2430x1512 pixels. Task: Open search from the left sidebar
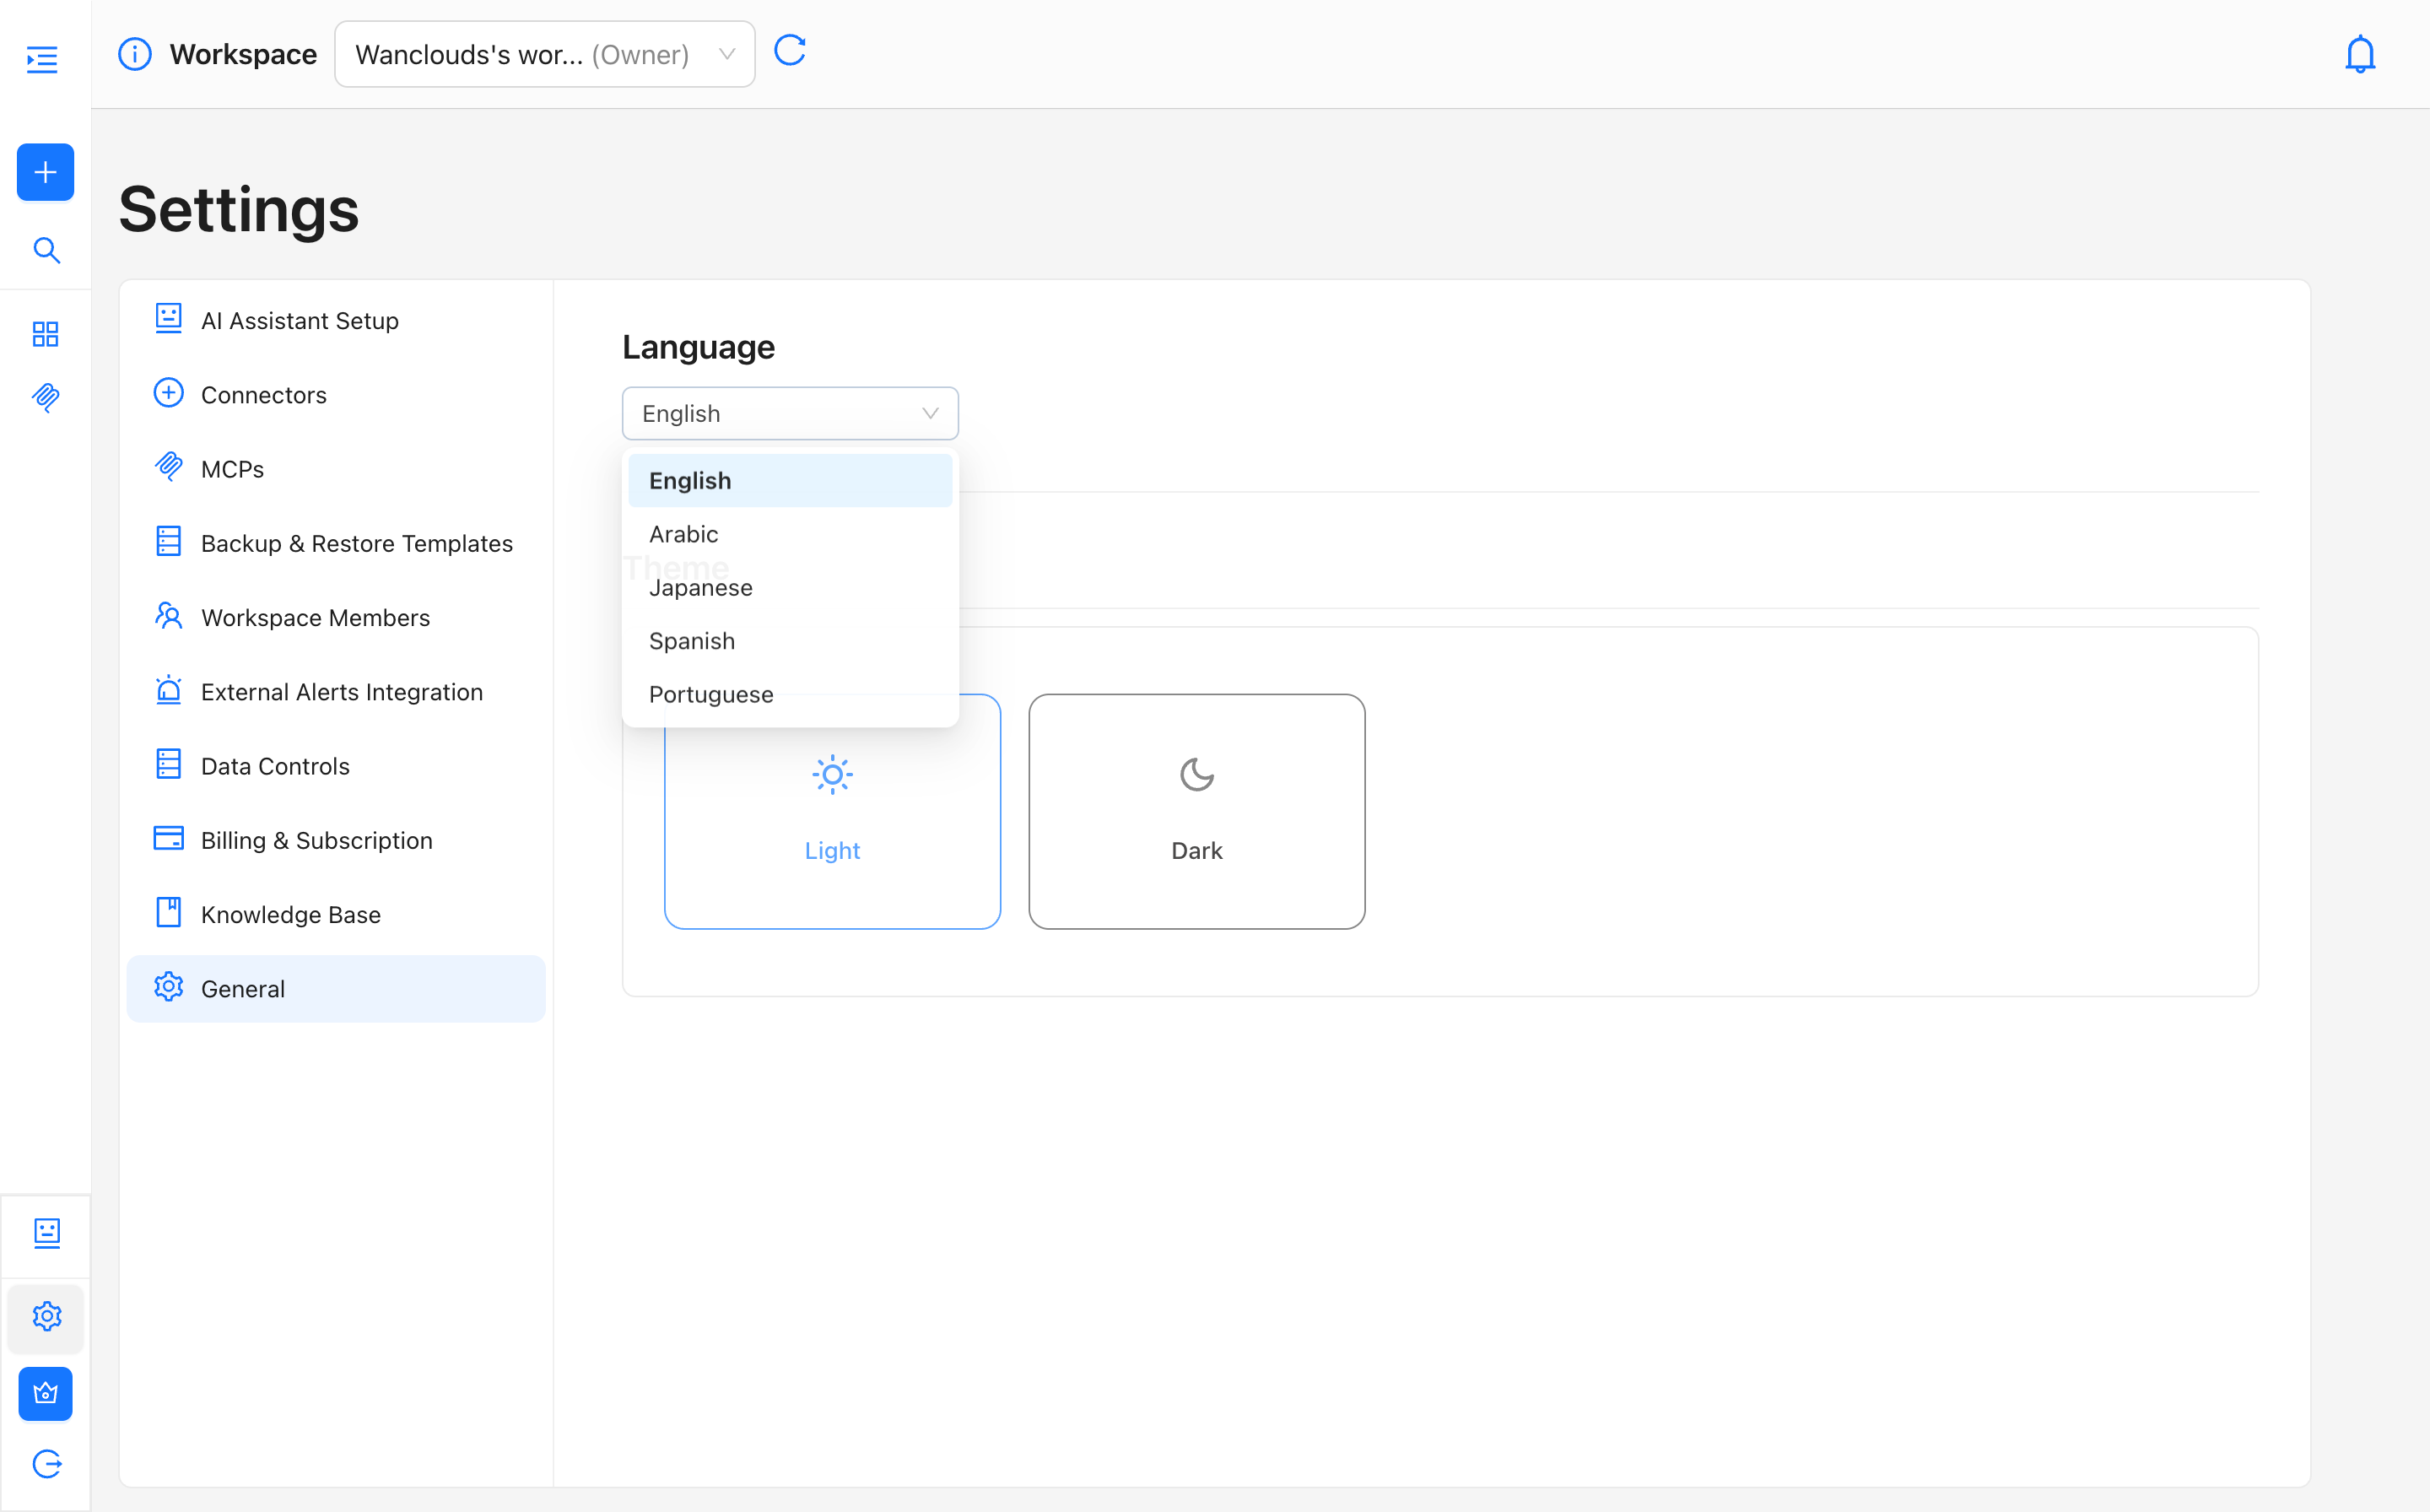[46, 250]
